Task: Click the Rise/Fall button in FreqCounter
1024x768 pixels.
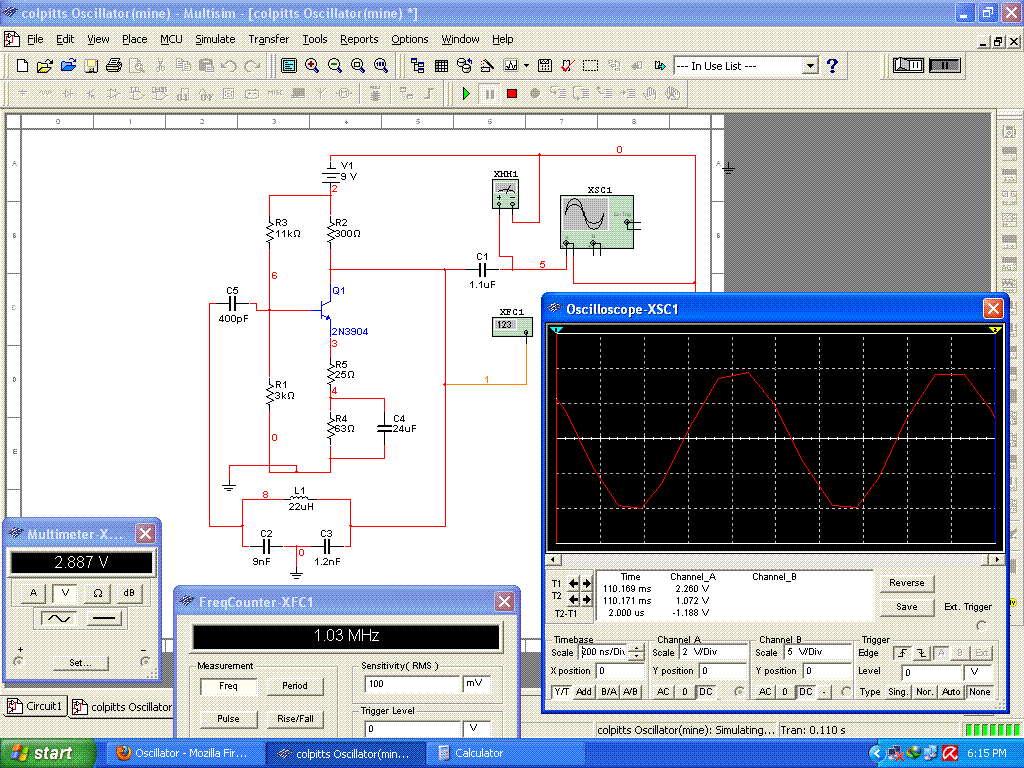Action: coord(295,719)
